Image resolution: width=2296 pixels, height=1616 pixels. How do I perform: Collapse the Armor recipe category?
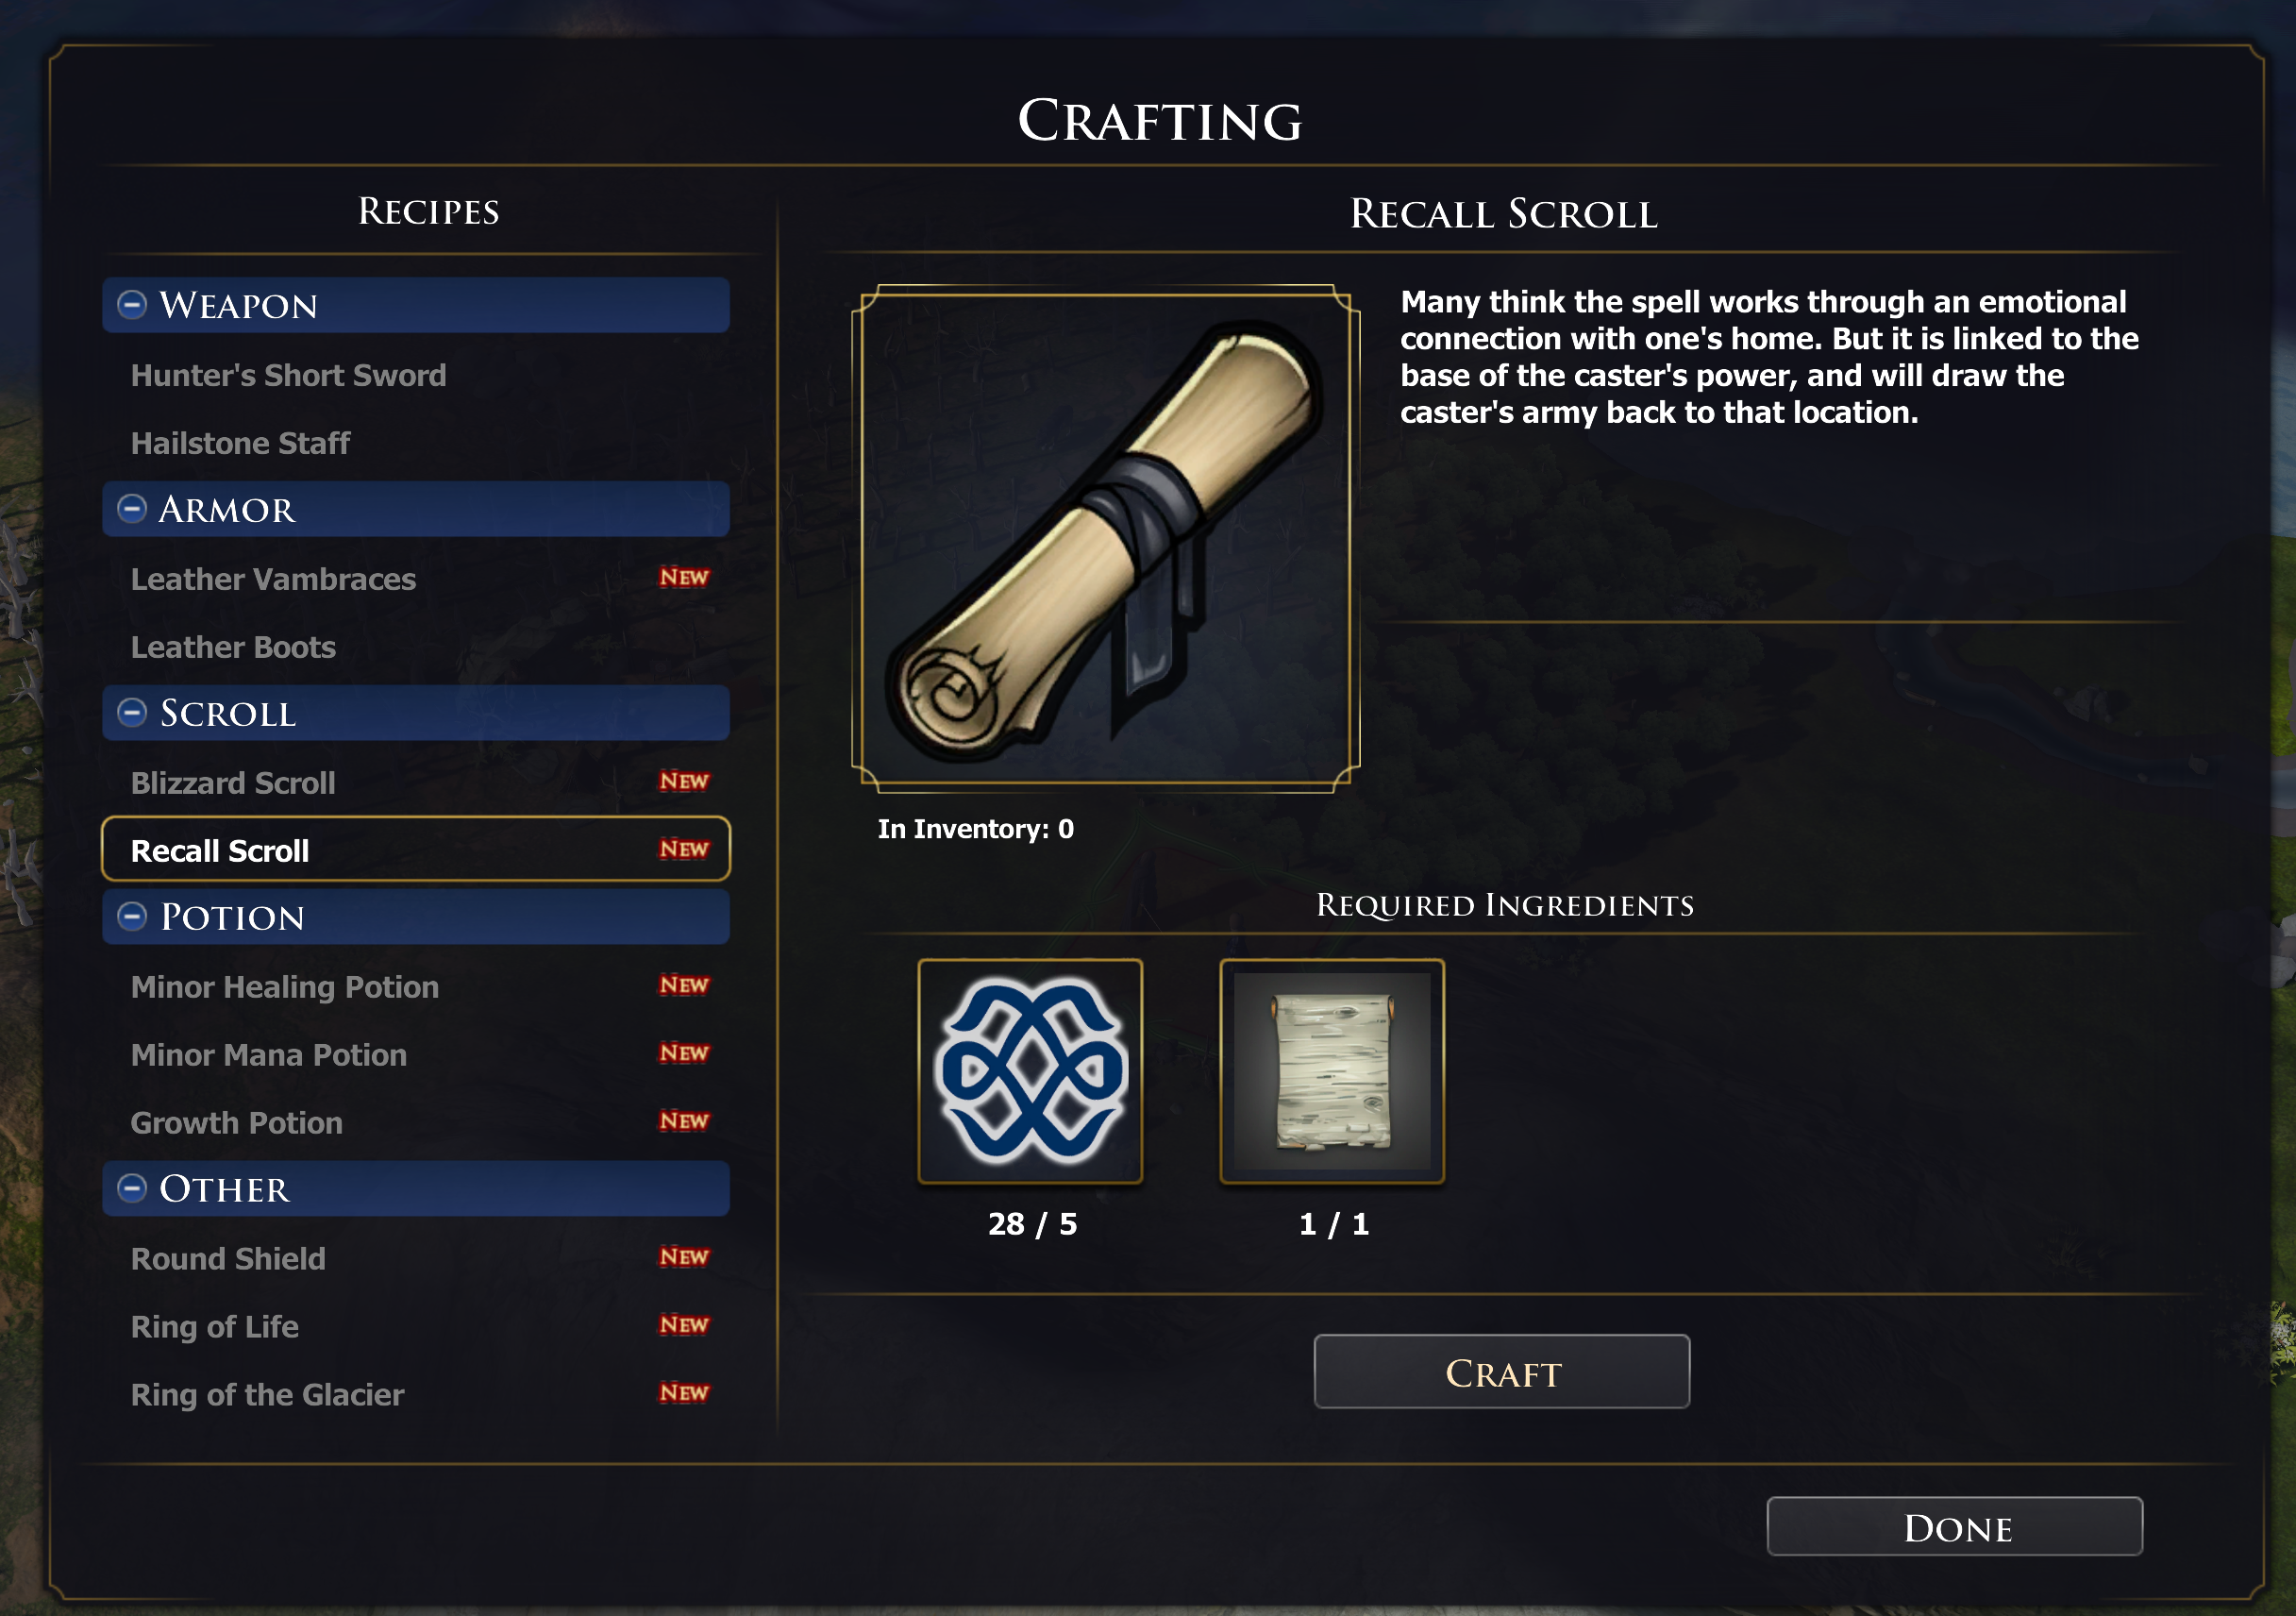(x=132, y=509)
